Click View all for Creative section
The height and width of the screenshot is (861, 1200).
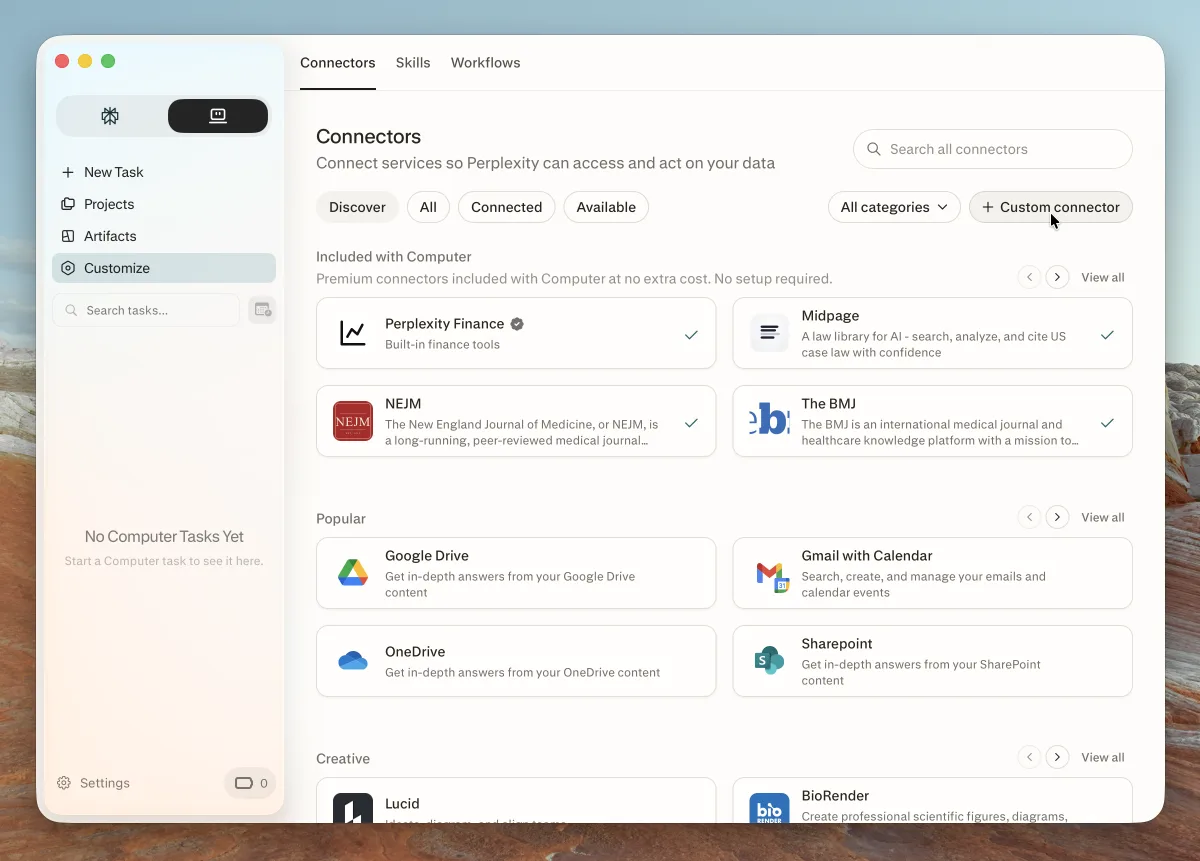tap(1103, 757)
